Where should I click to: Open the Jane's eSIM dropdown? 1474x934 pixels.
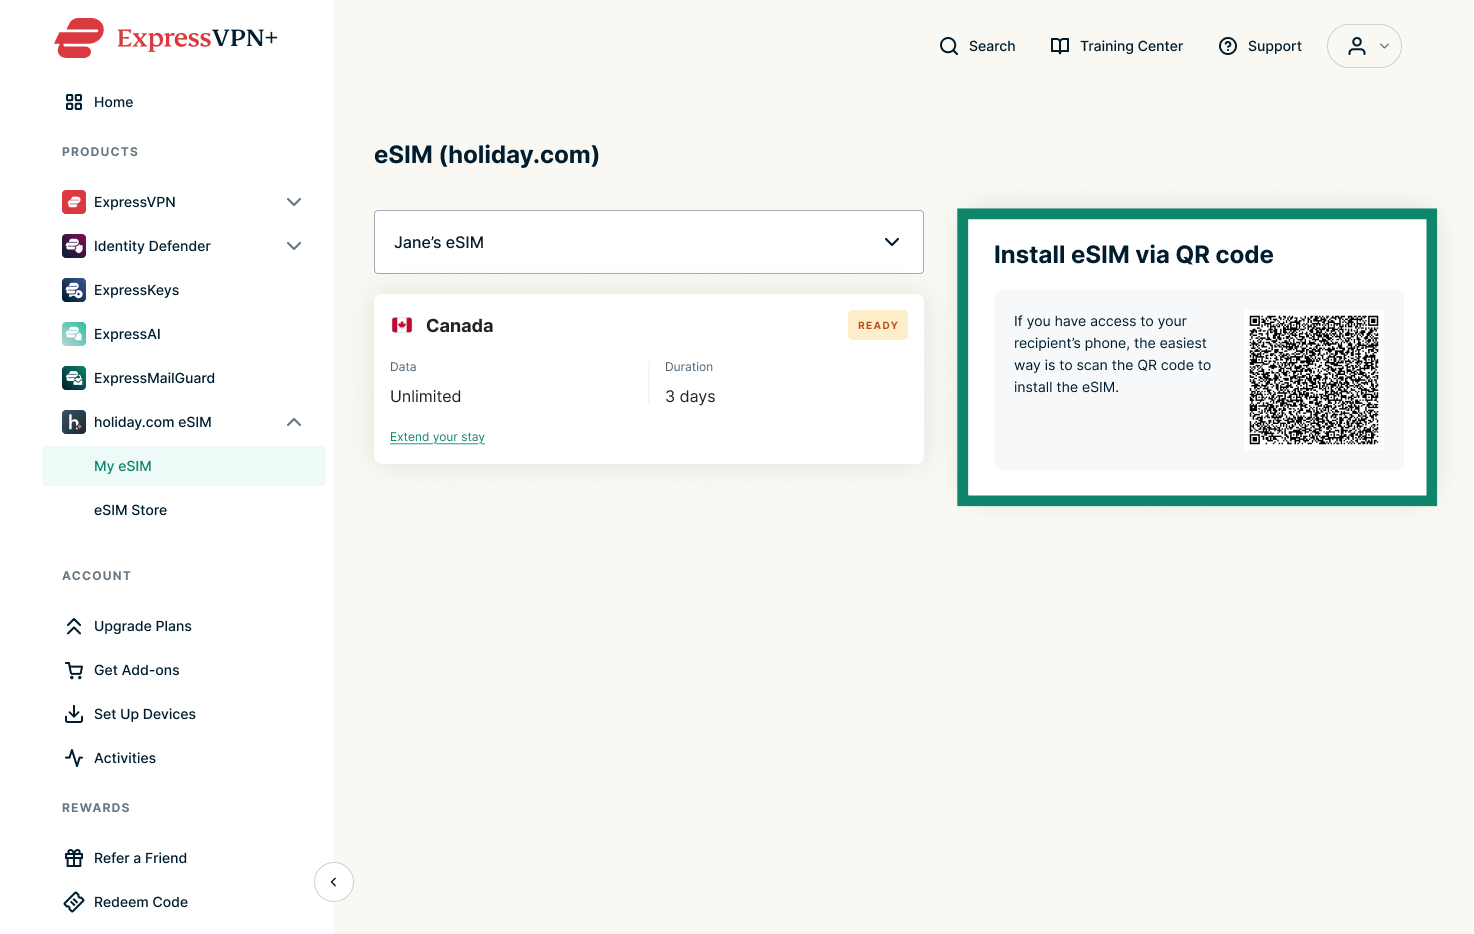click(649, 242)
